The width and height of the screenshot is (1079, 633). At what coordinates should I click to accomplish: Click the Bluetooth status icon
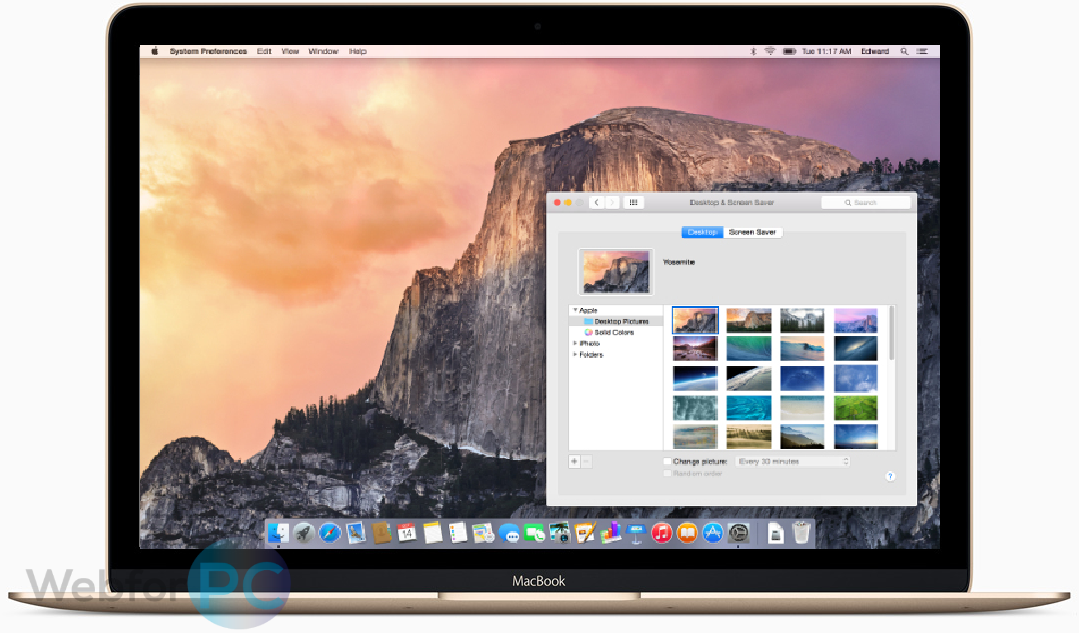tap(753, 51)
